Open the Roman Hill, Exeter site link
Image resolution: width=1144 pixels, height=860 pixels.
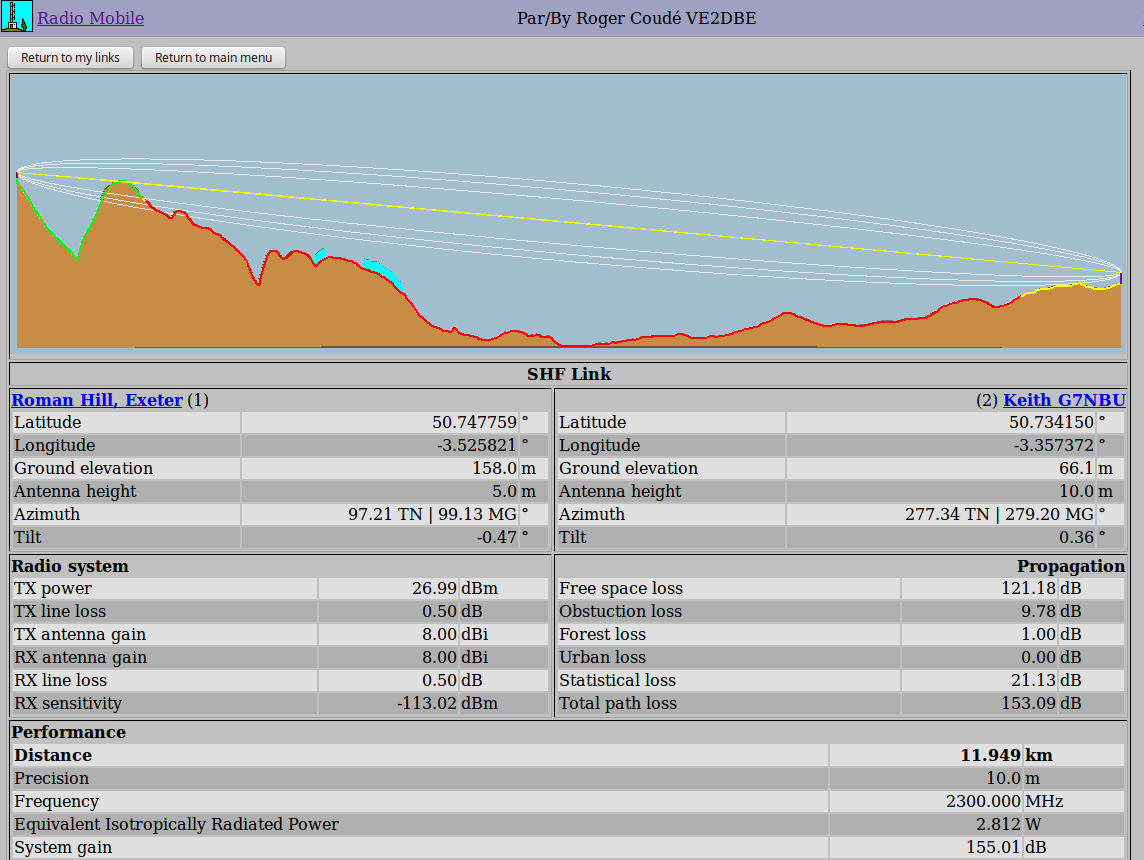tap(97, 400)
